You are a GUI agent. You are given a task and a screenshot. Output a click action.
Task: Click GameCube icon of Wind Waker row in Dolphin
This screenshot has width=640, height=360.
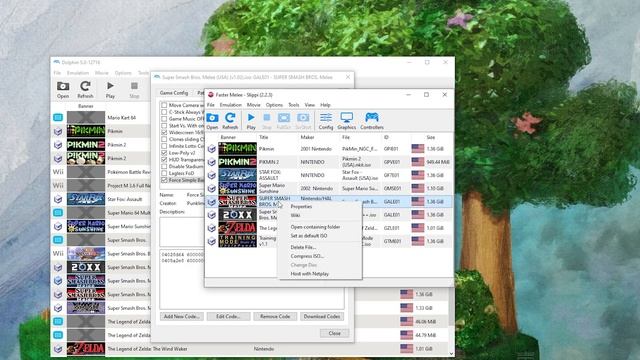point(58,349)
